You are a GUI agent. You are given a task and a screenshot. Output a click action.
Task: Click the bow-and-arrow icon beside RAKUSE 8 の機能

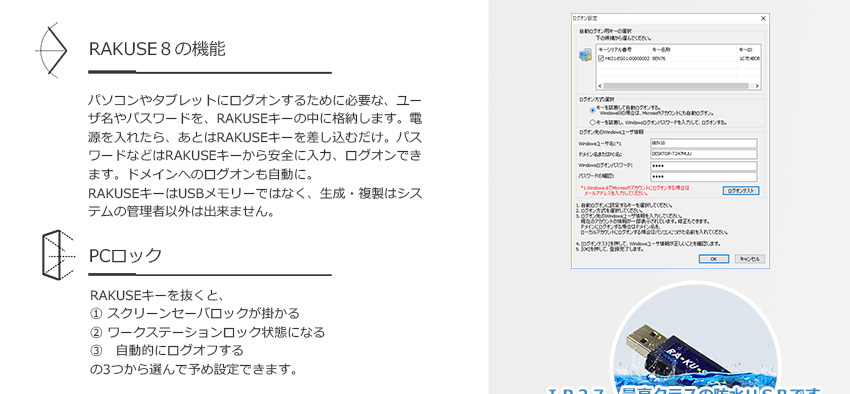pos(51,50)
